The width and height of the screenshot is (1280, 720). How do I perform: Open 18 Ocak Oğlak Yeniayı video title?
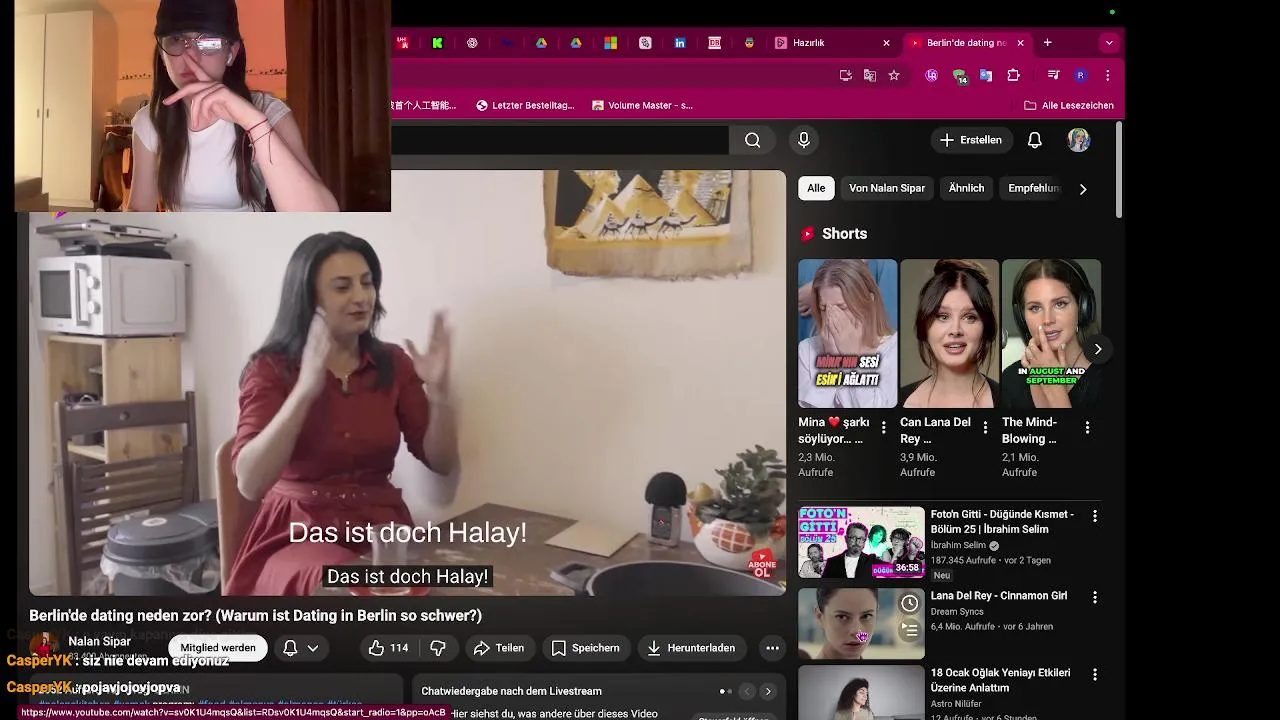(x=1000, y=680)
